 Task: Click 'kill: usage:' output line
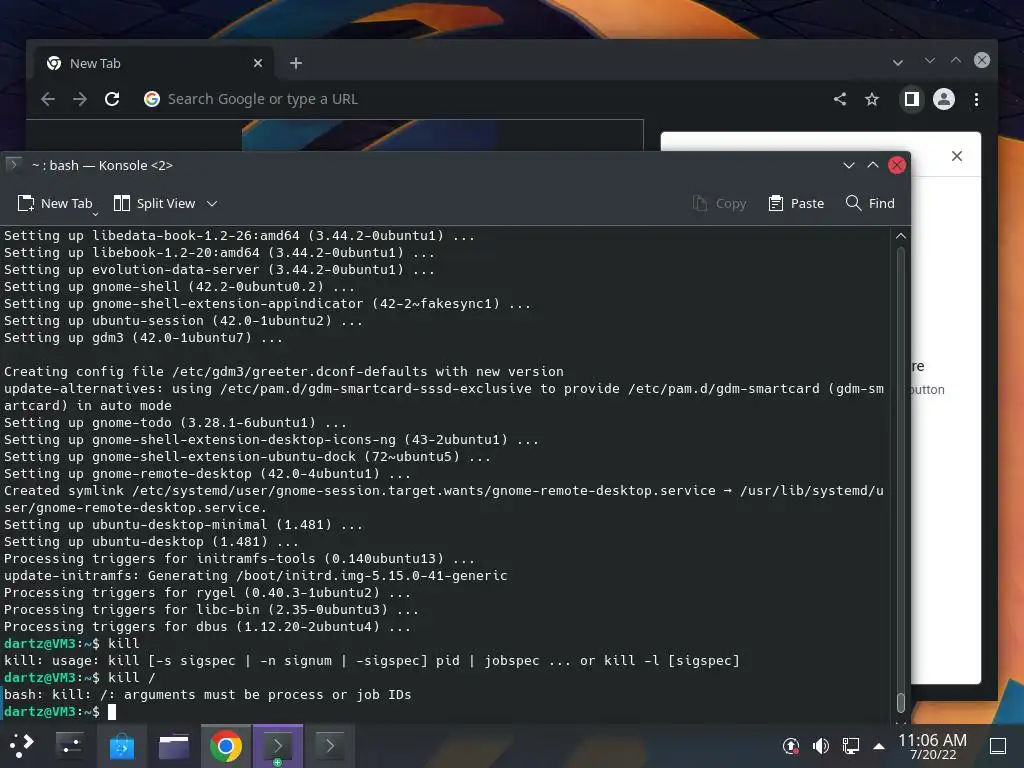click(x=372, y=660)
